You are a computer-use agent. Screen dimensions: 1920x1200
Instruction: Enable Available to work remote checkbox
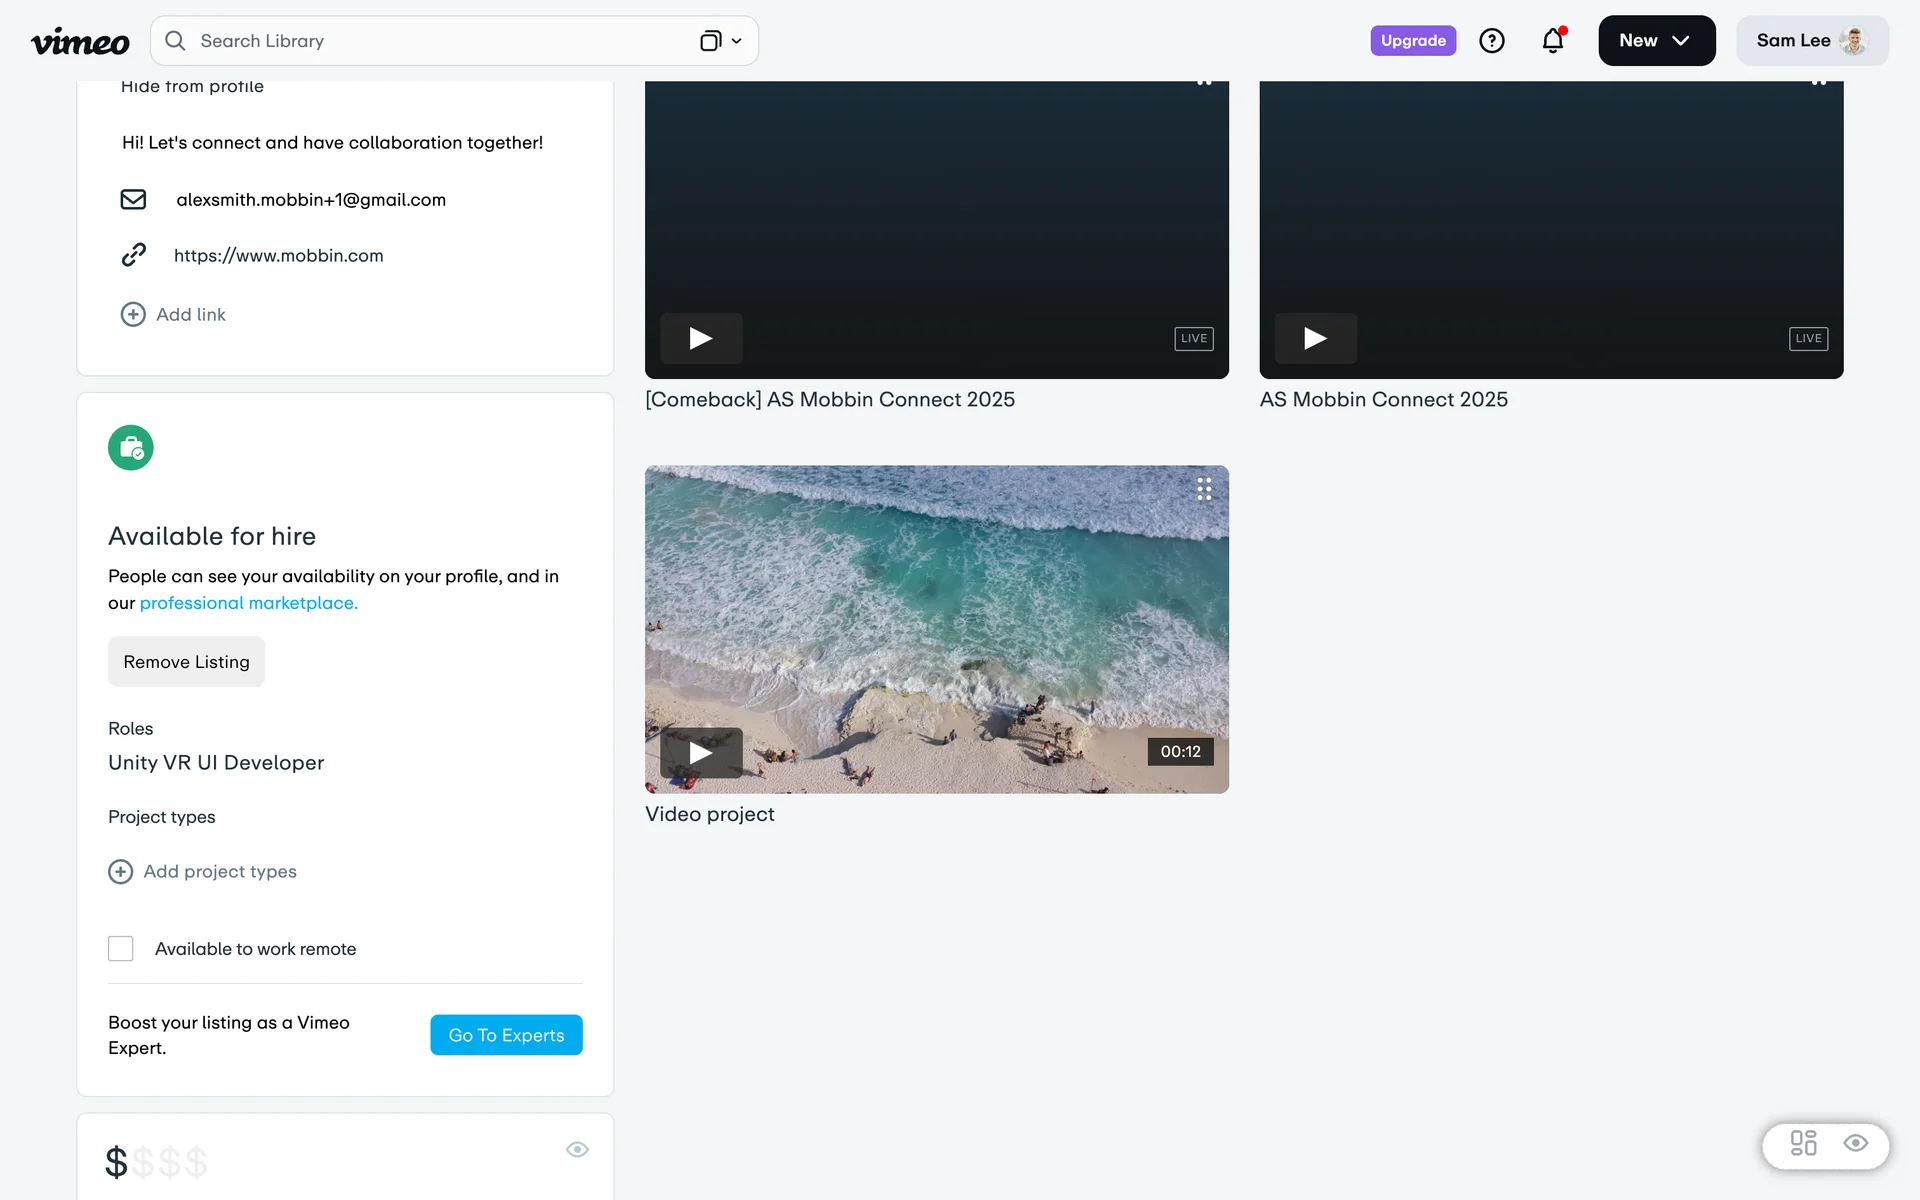pyautogui.click(x=121, y=948)
